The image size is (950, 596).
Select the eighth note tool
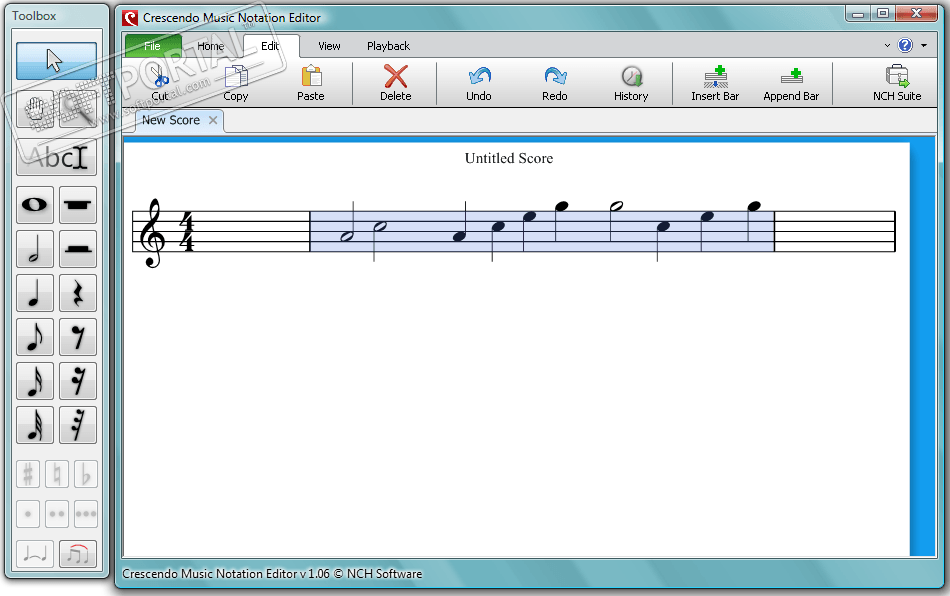coord(35,337)
